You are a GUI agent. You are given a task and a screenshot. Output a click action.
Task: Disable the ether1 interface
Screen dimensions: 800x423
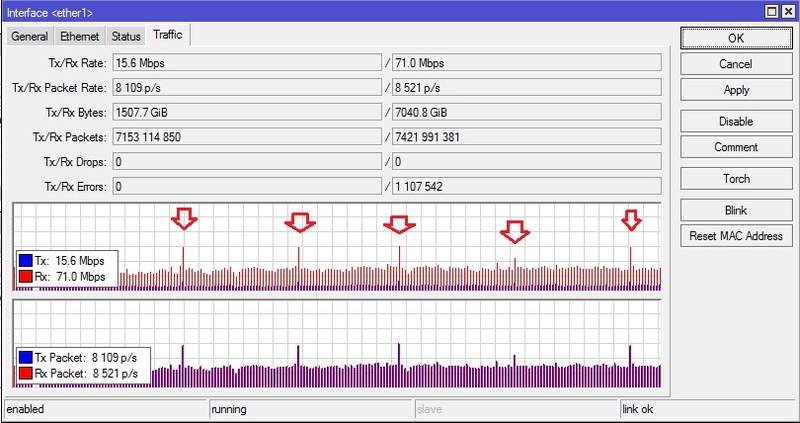[x=736, y=121]
